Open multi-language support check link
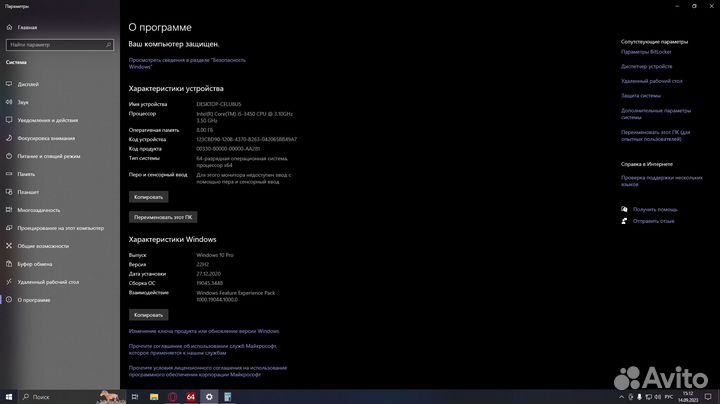 pos(662,181)
